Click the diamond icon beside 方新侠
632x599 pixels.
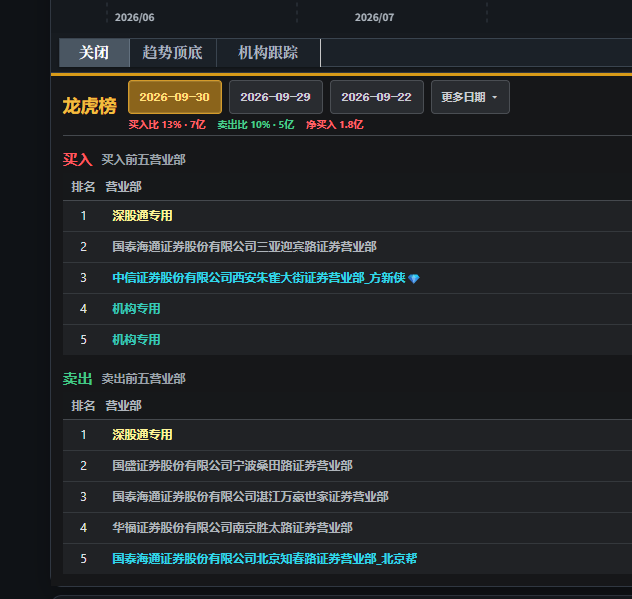click(x=414, y=279)
